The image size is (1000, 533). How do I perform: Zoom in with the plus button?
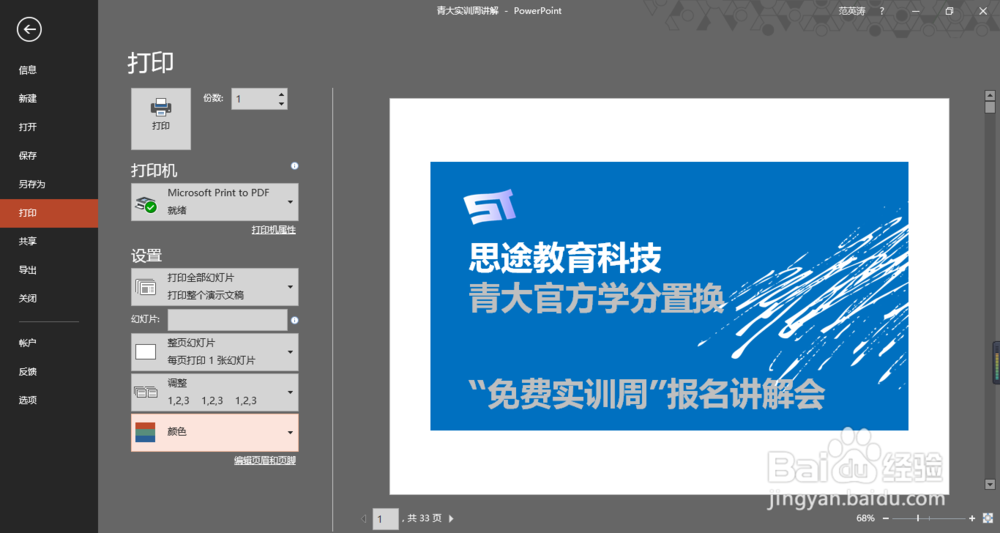(972, 518)
